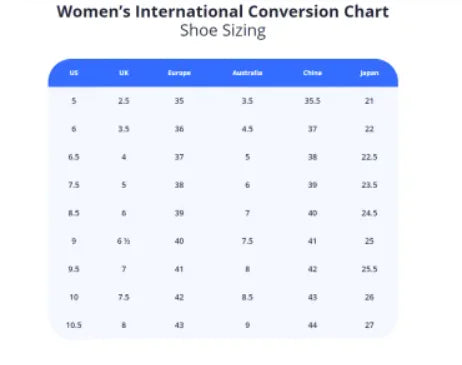This screenshot has width=462, height=365.
Task: Click Australia size 8.5 cell
Action: 247,297
